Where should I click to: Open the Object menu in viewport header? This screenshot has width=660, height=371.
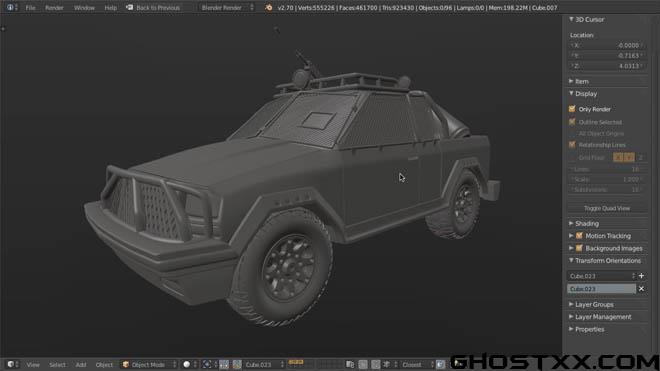[104, 365]
